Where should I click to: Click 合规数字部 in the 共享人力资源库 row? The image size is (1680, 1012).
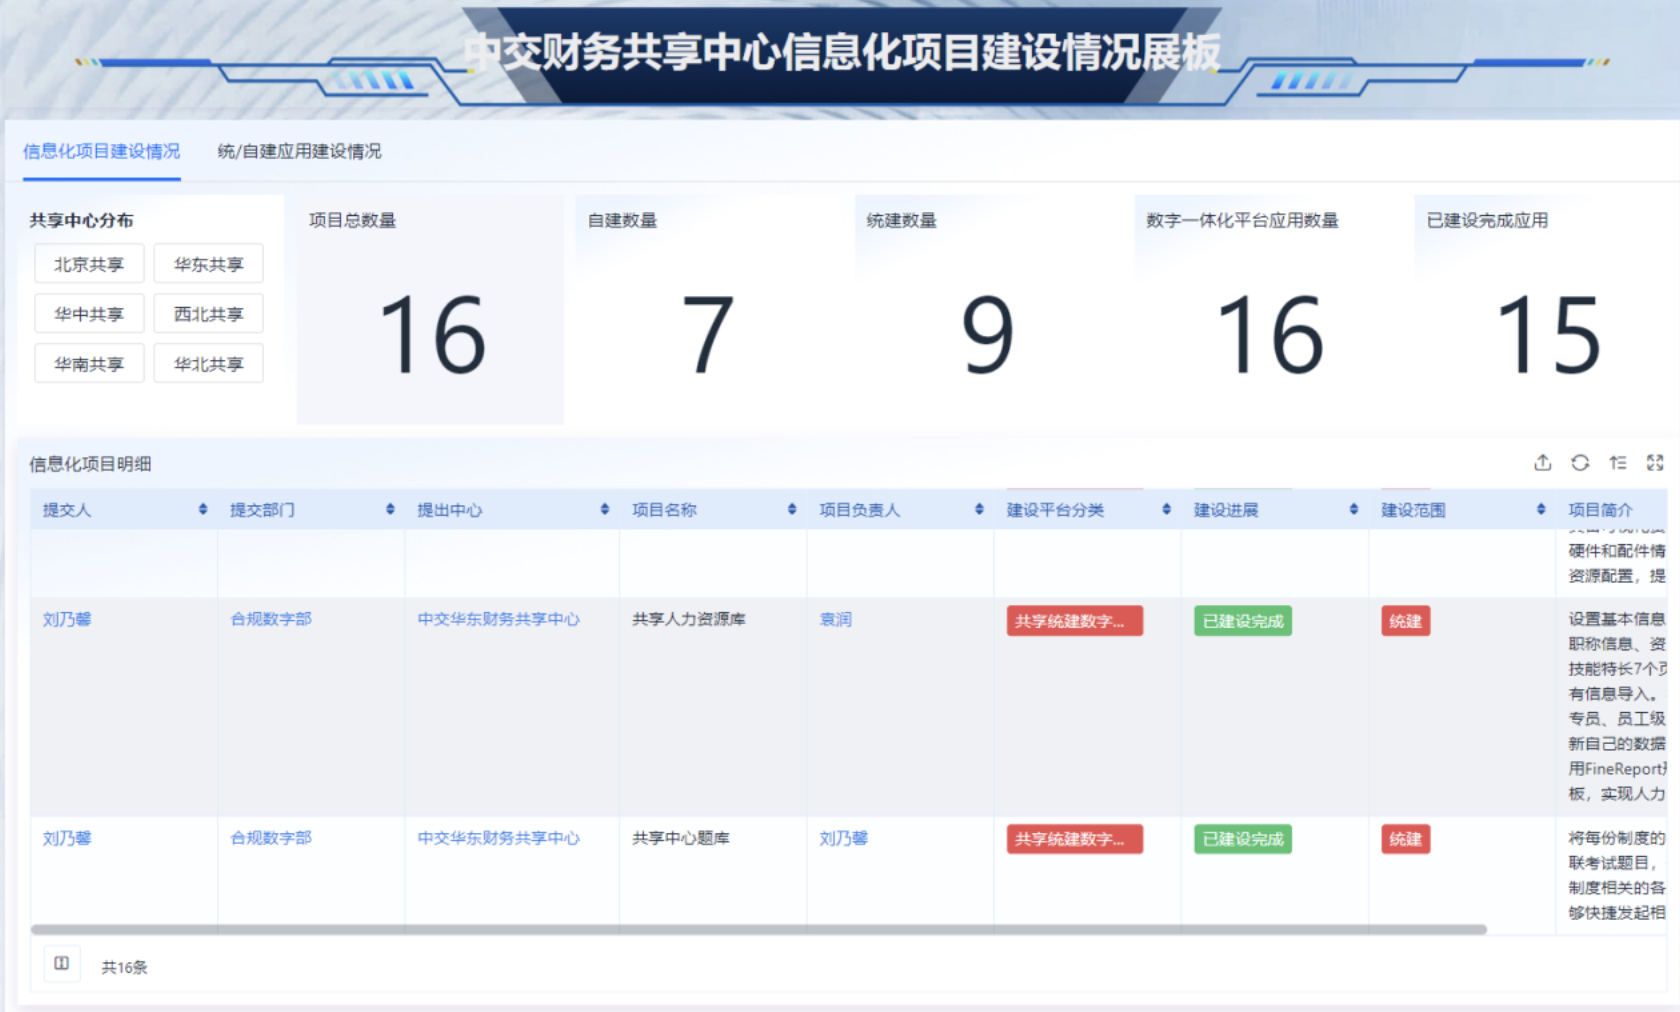point(271,620)
